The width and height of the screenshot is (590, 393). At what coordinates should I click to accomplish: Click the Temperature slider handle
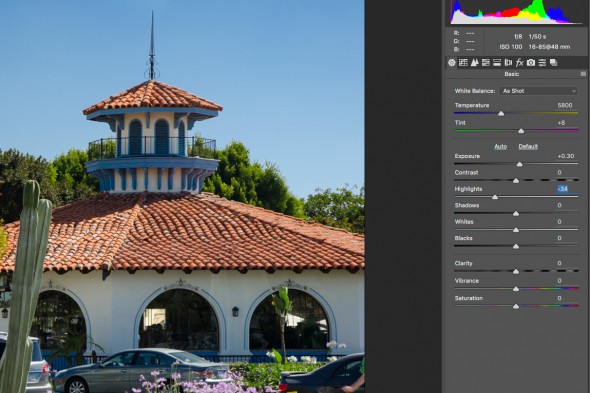pyautogui.click(x=501, y=113)
